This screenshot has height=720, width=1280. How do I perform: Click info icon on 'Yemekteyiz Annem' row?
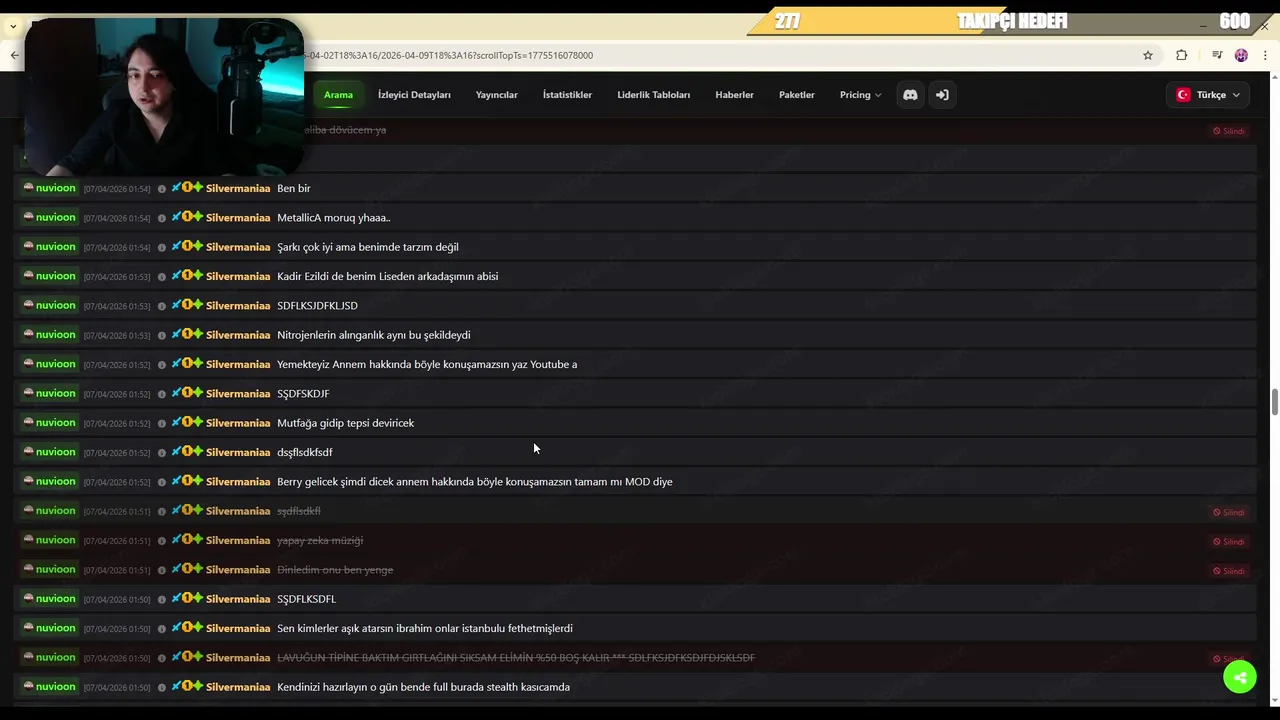click(162, 365)
